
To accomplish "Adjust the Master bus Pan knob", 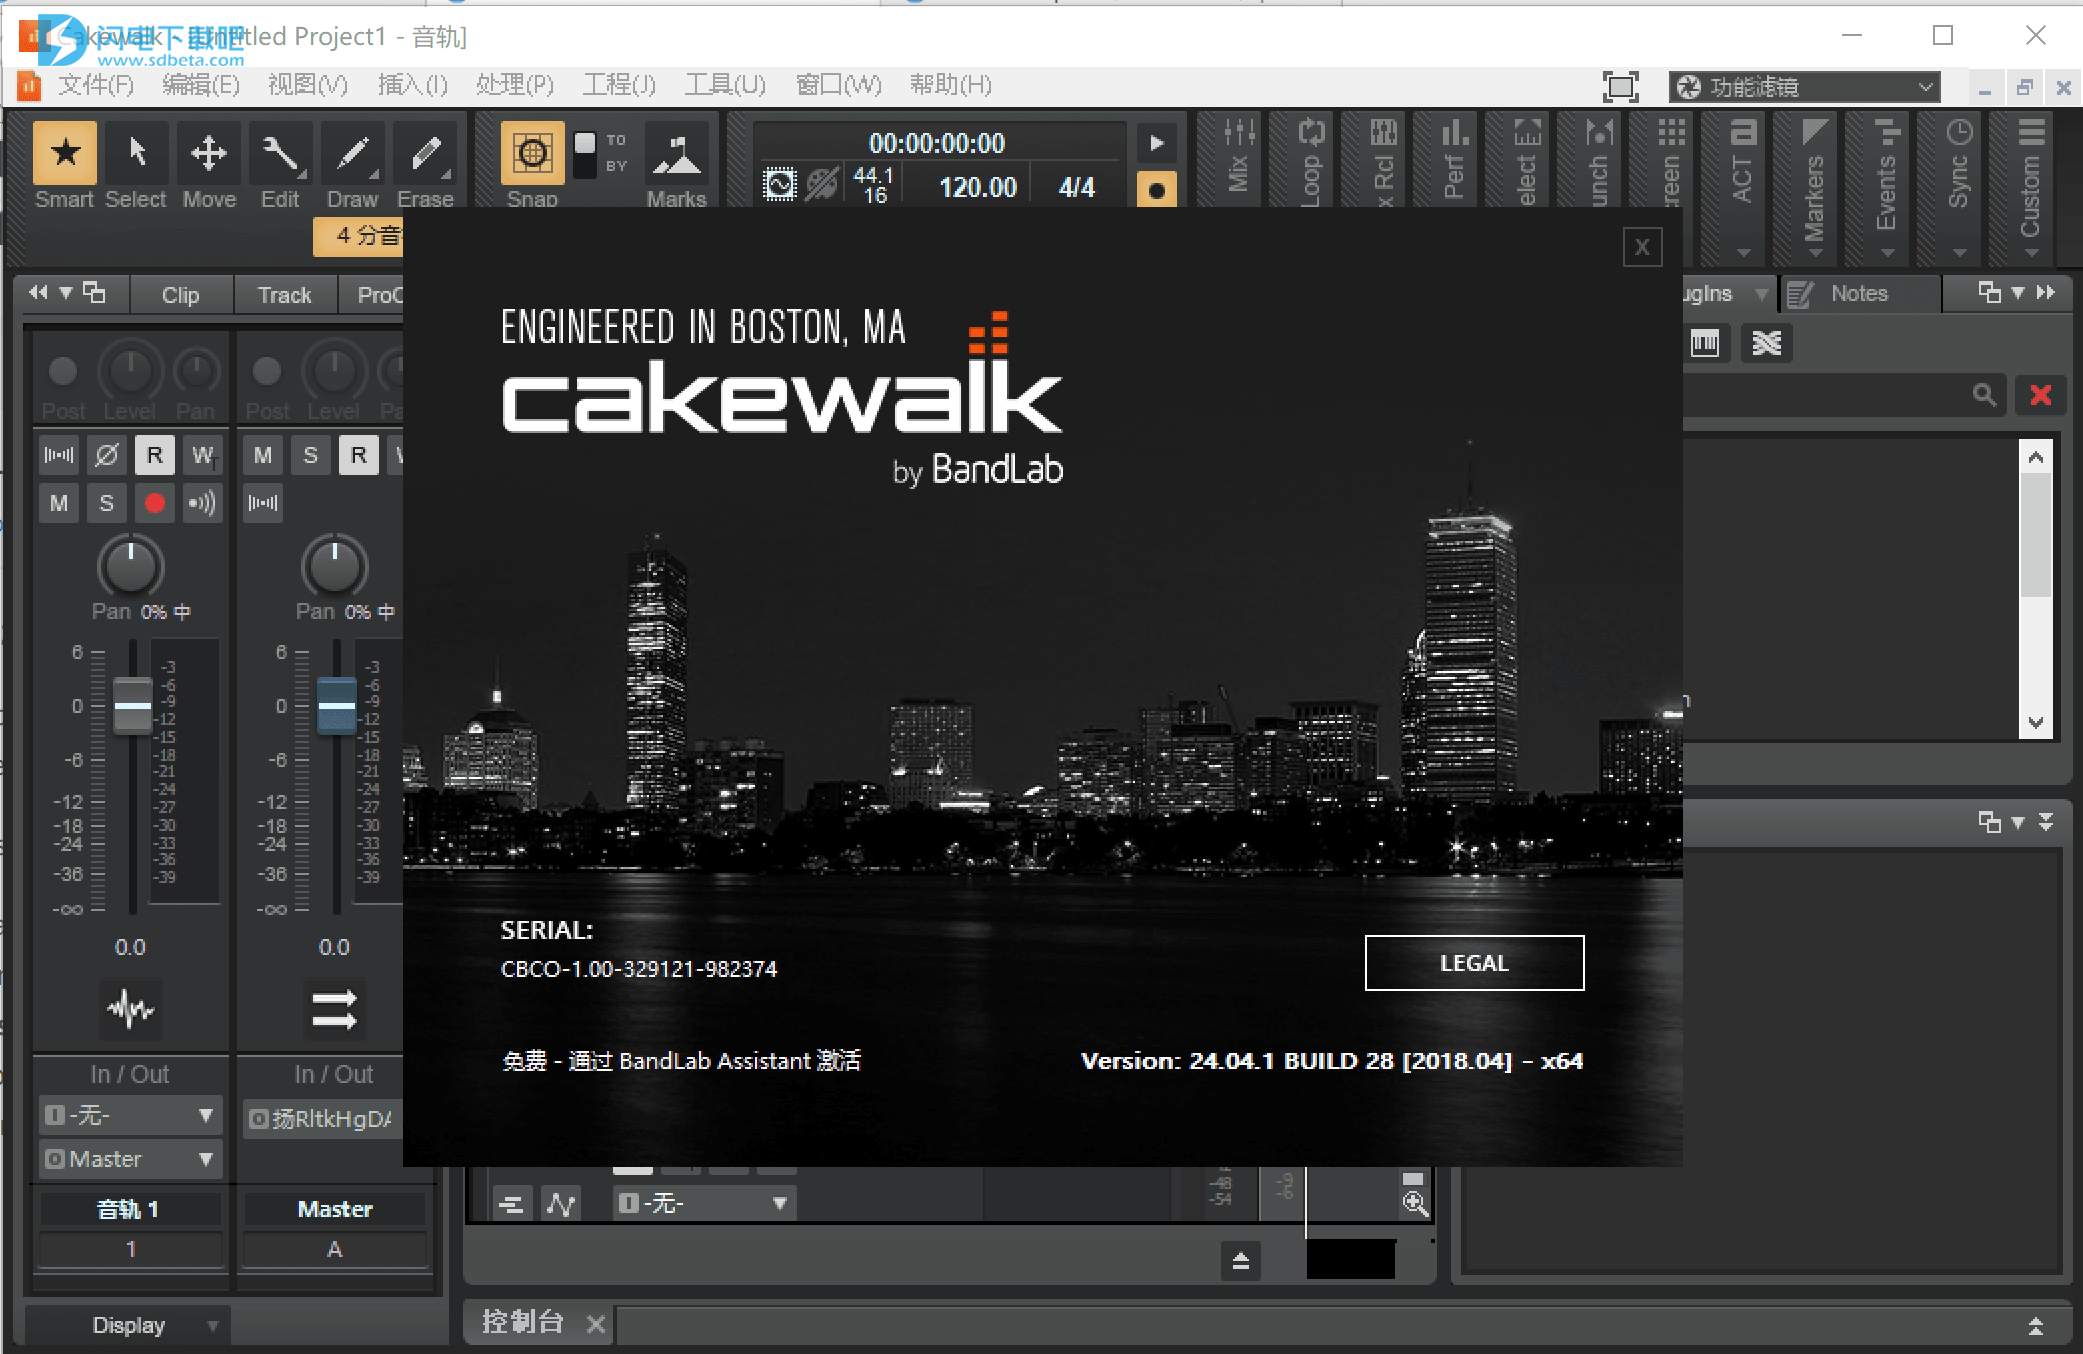I will pyautogui.click(x=335, y=567).
